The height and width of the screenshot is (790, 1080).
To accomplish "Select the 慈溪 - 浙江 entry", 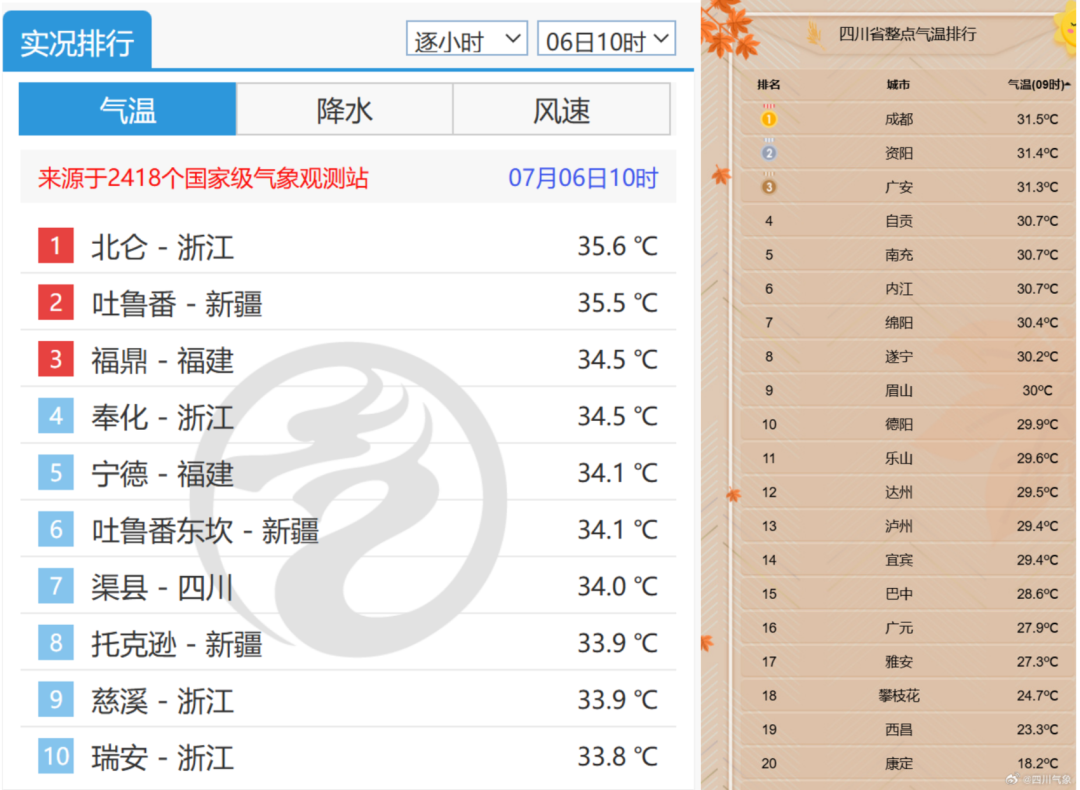I will click(163, 700).
